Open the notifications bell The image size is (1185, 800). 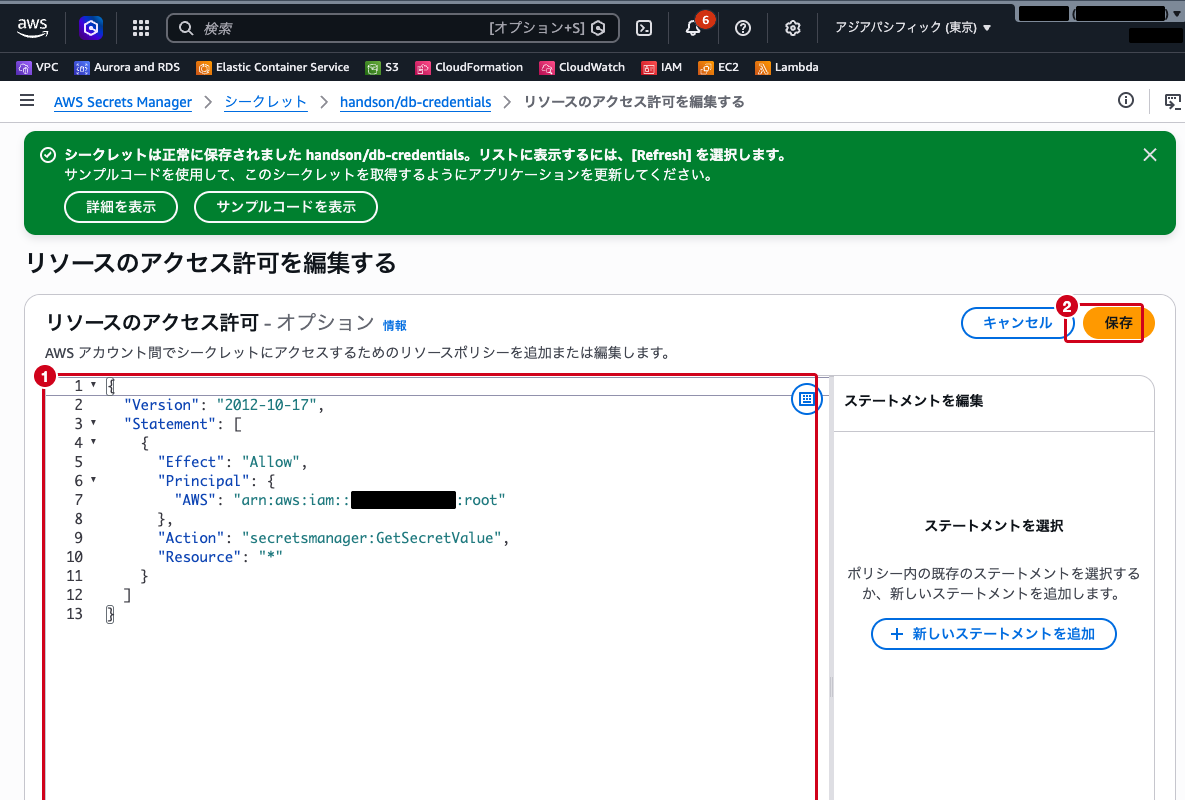coord(693,28)
